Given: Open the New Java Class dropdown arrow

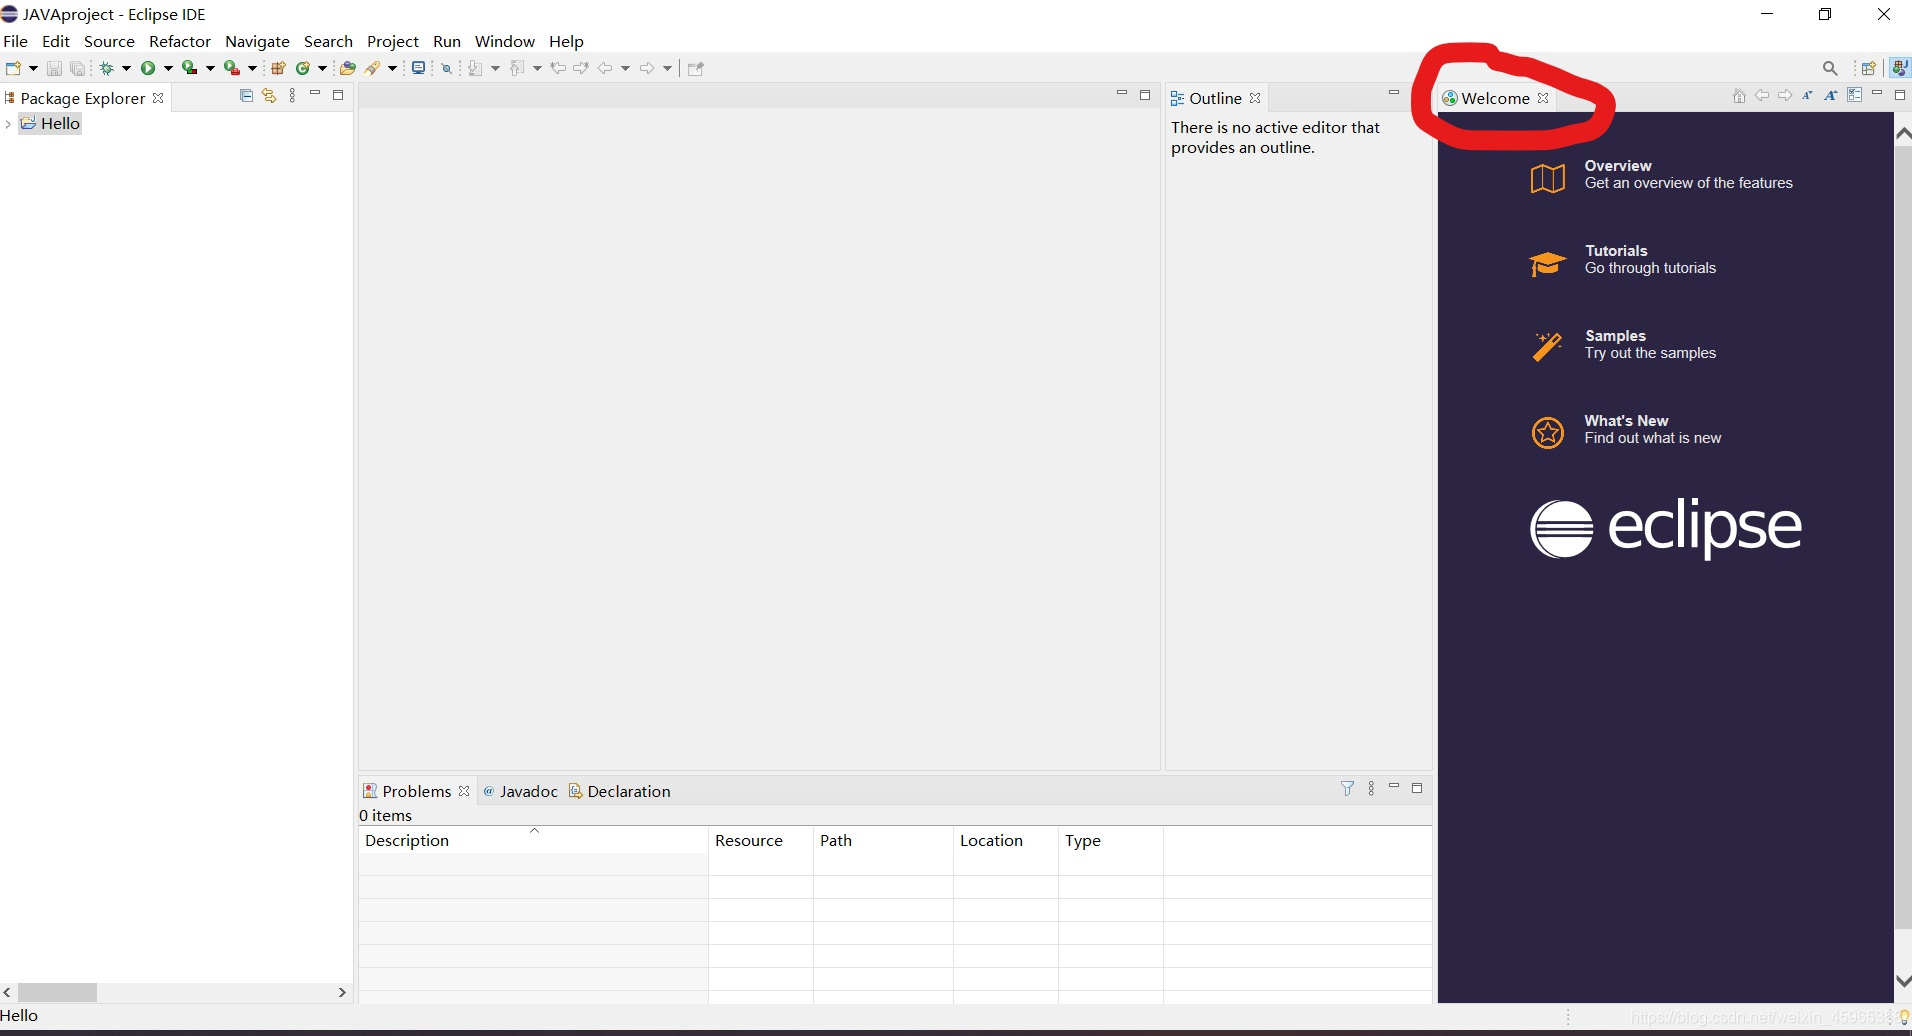Looking at the screenshot, I should click(x=322, y=69).
